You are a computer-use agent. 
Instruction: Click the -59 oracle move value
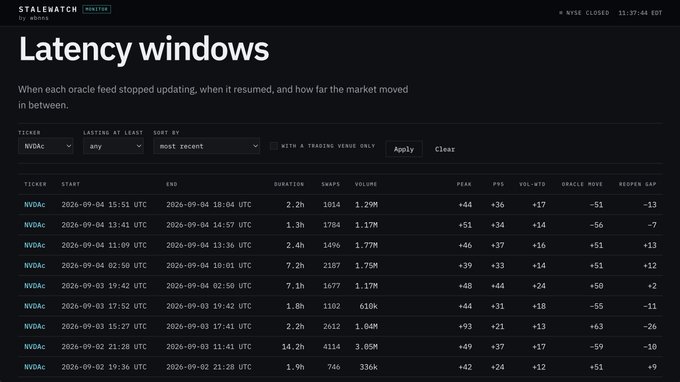596,347
